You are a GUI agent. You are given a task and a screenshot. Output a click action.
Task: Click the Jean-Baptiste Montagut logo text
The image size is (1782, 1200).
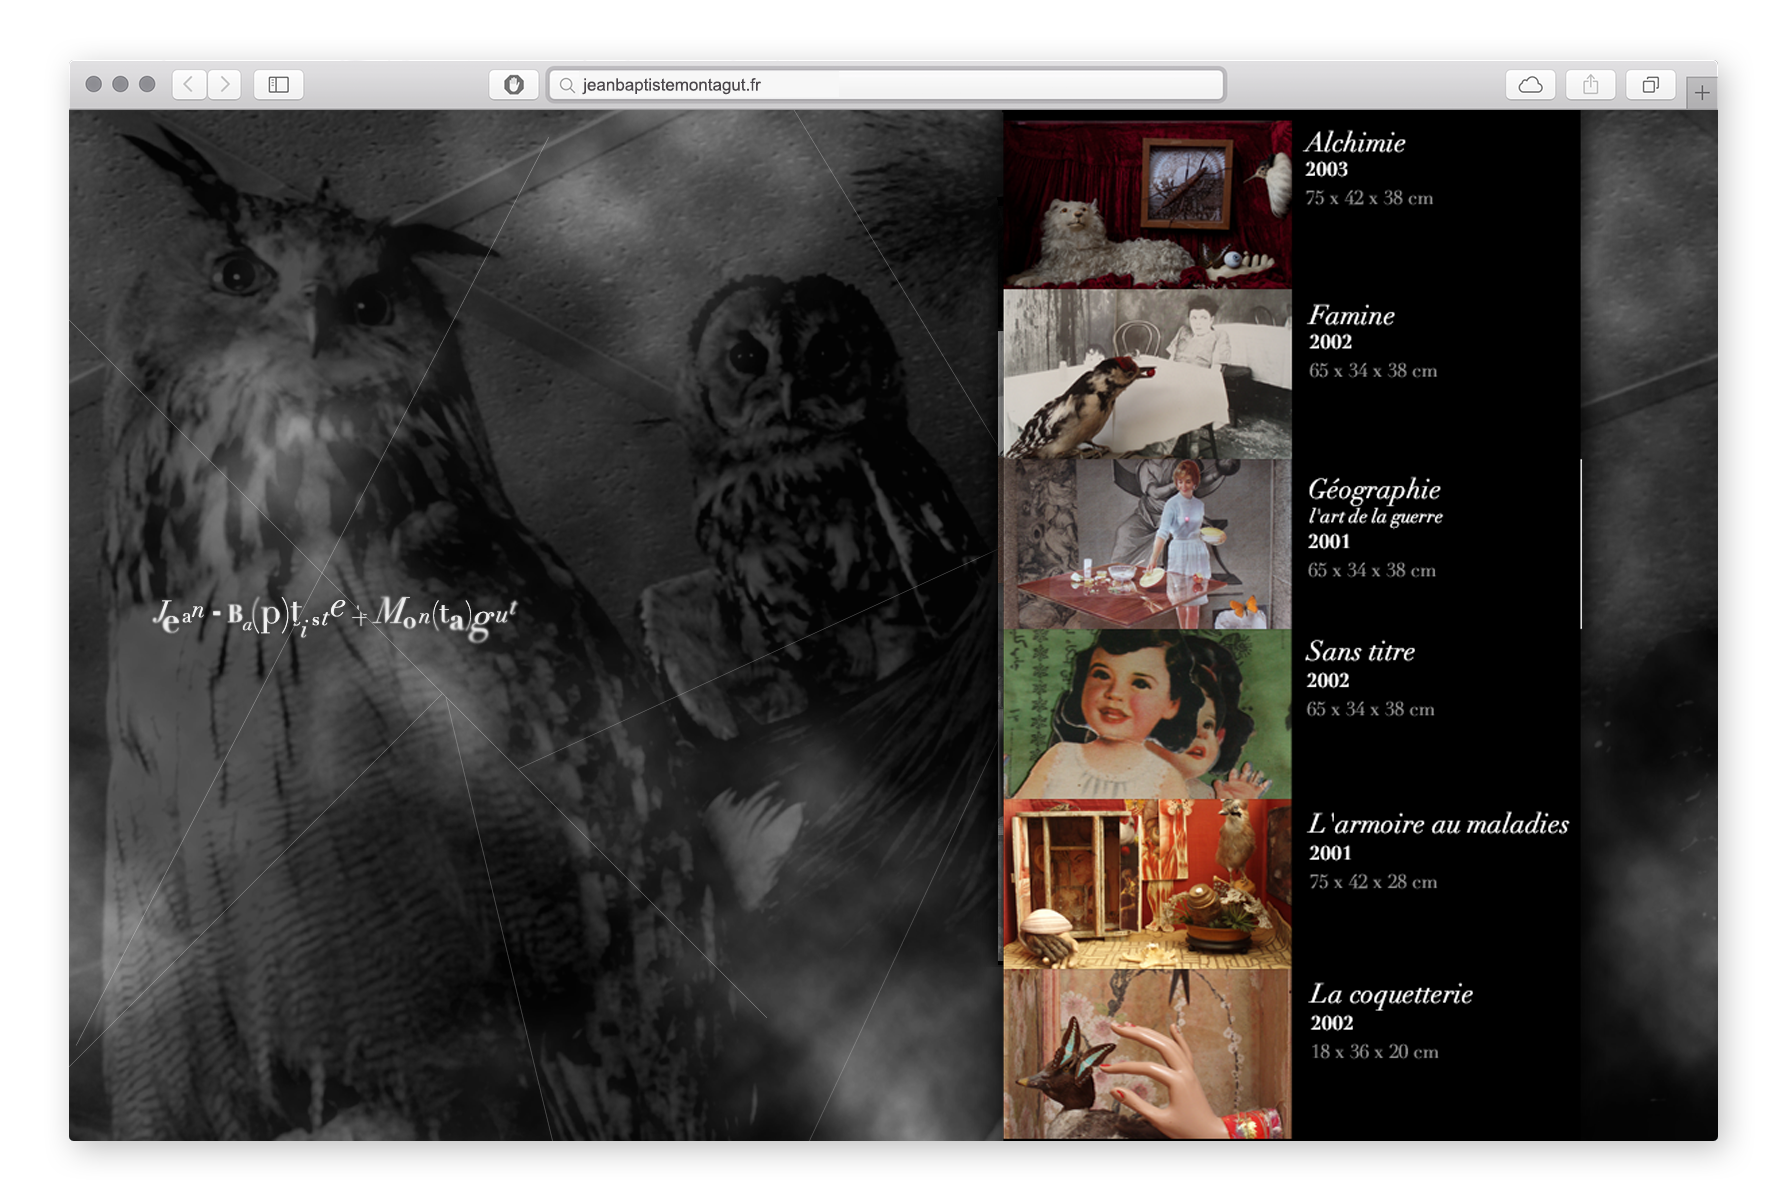coord(335,615)
